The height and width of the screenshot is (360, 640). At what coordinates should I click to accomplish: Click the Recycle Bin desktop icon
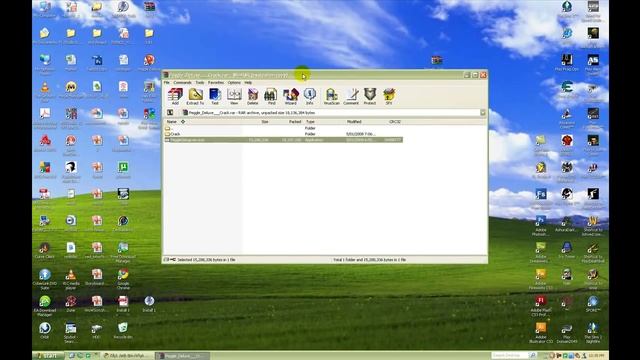pos(123,331)
